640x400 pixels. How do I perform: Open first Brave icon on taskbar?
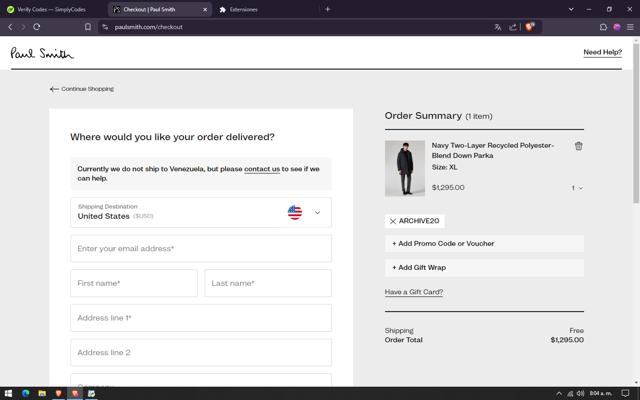tap(58, 393)
